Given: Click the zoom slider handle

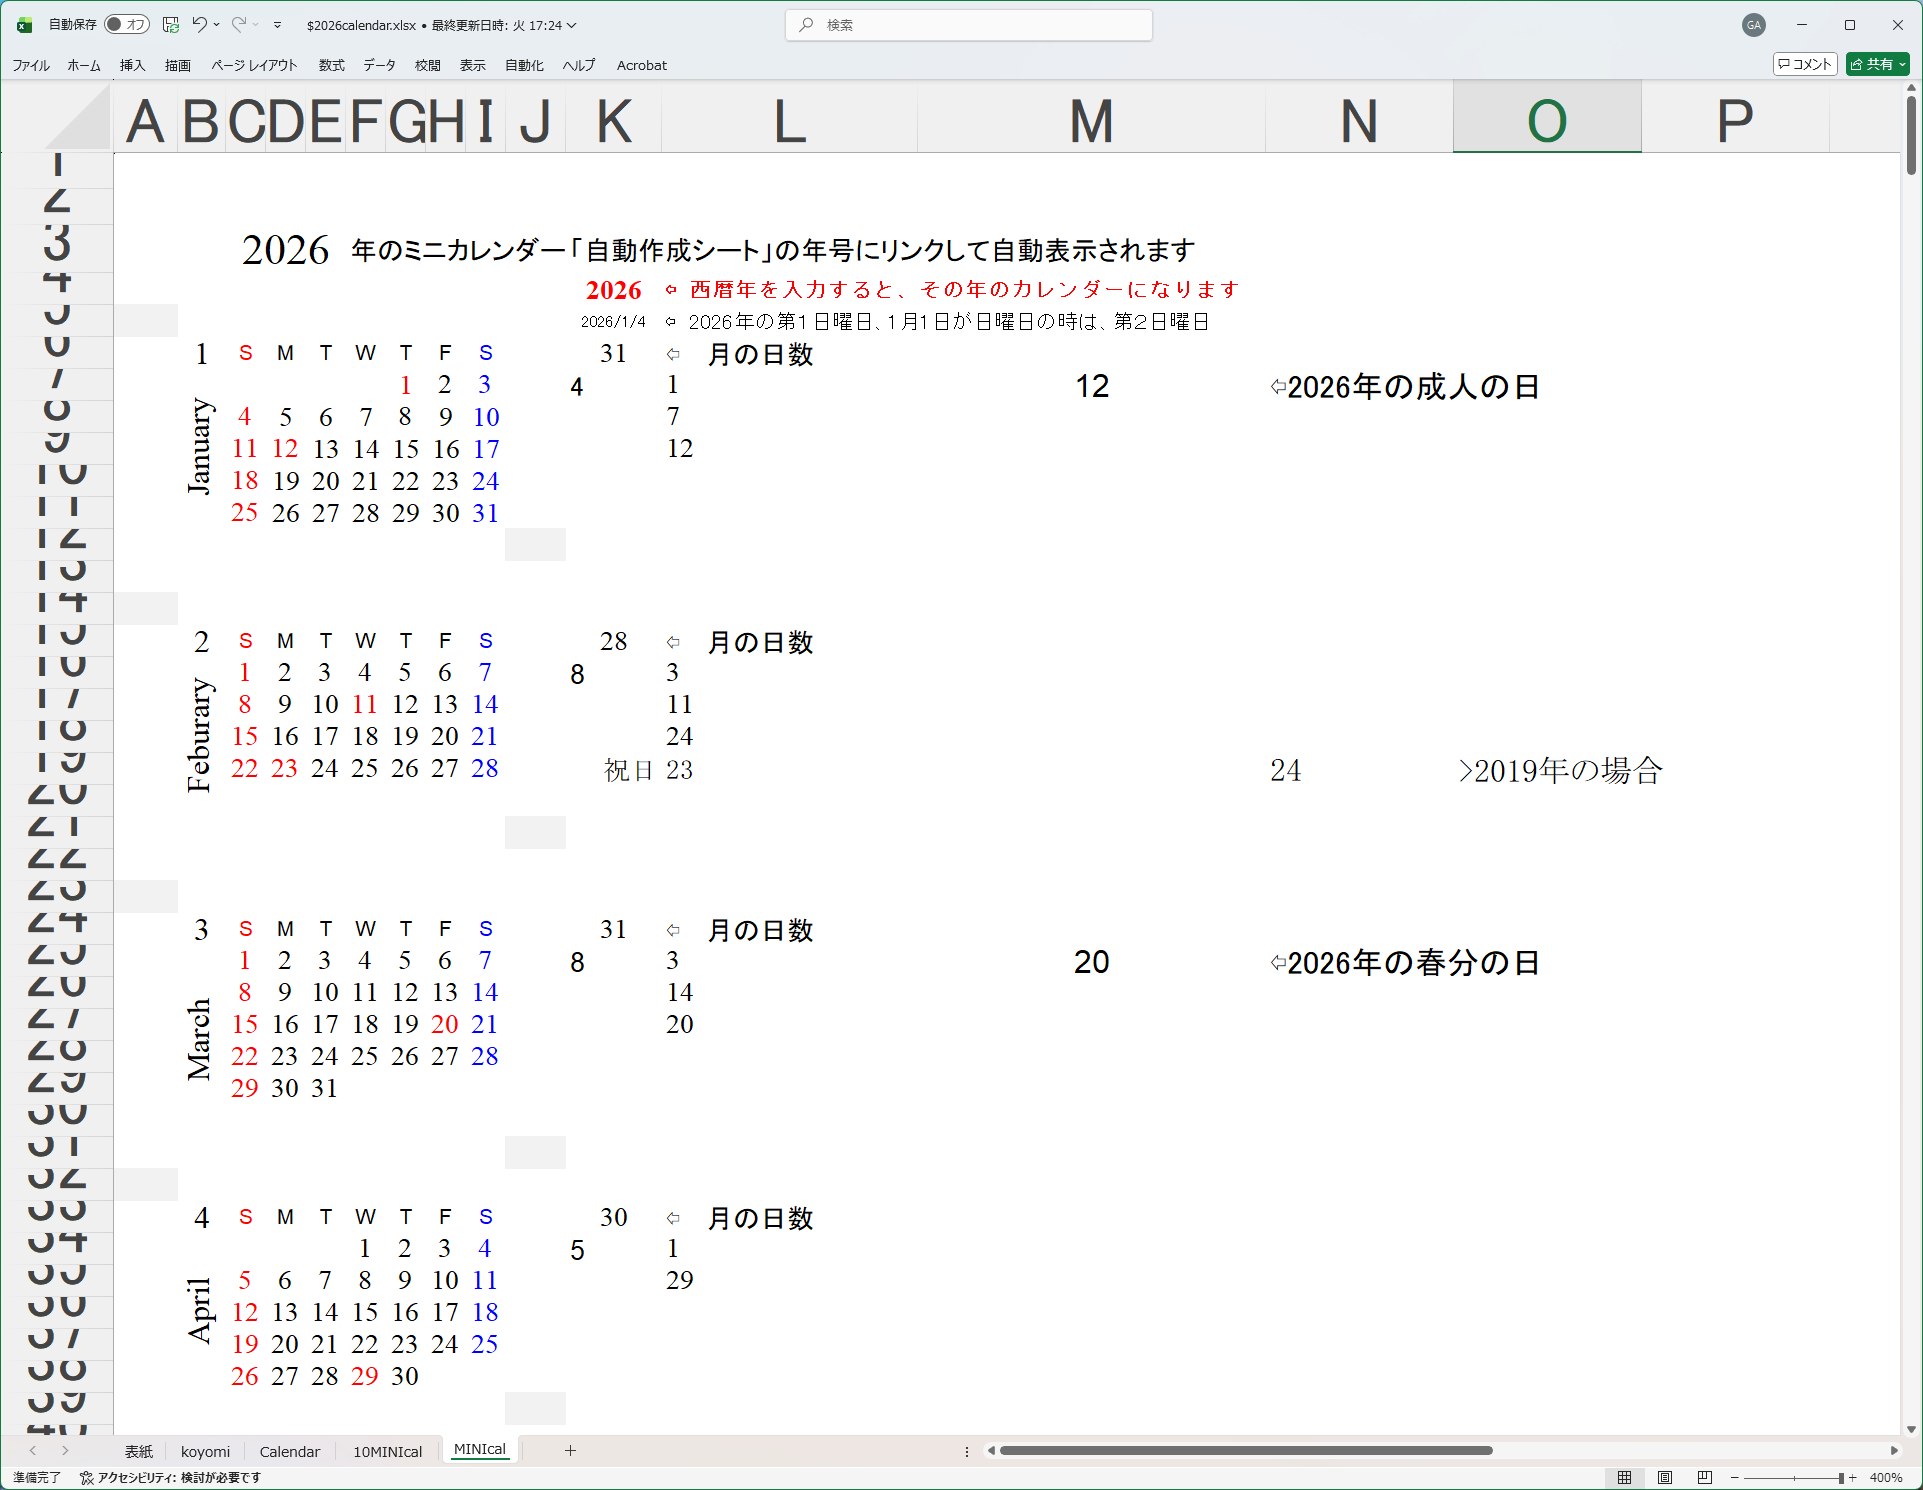Looking at the screenshot, I should (x=1840, y=1477).
